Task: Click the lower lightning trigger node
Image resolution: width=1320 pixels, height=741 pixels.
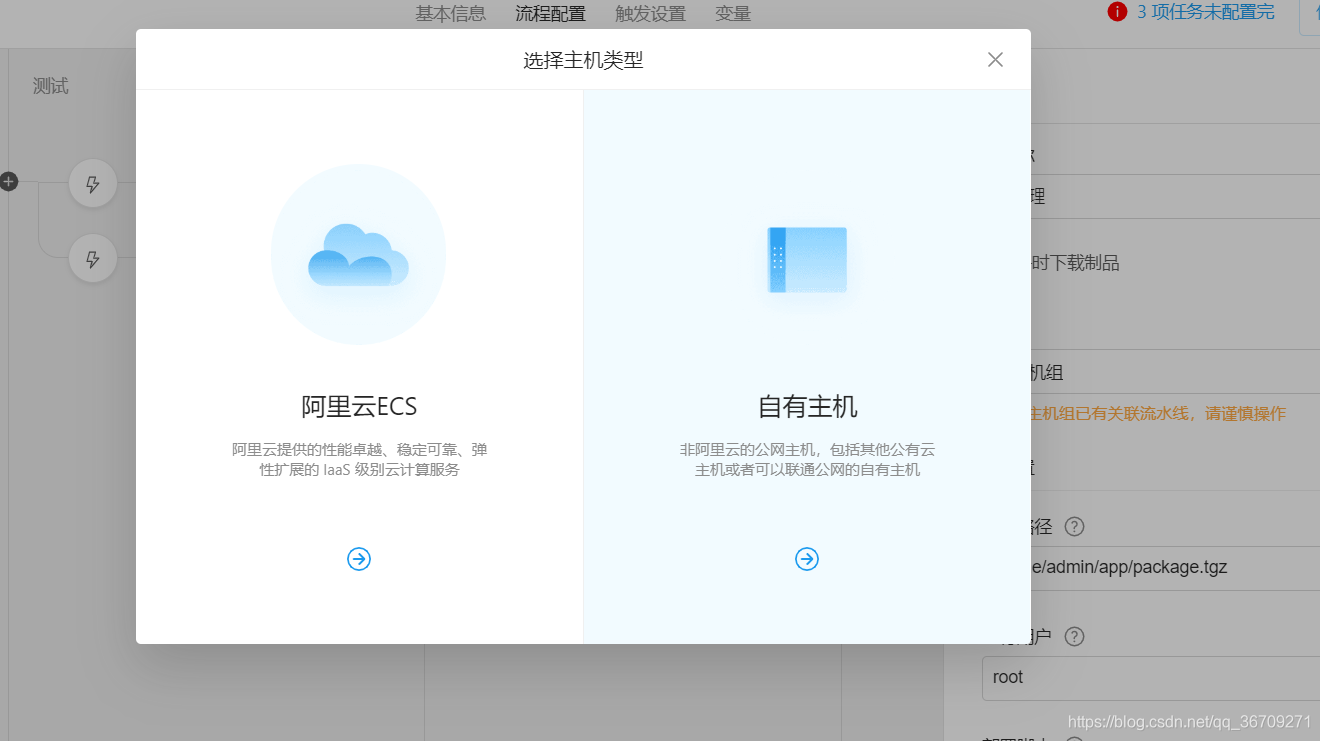Action: pyautogui.click(x=93, y=260)
